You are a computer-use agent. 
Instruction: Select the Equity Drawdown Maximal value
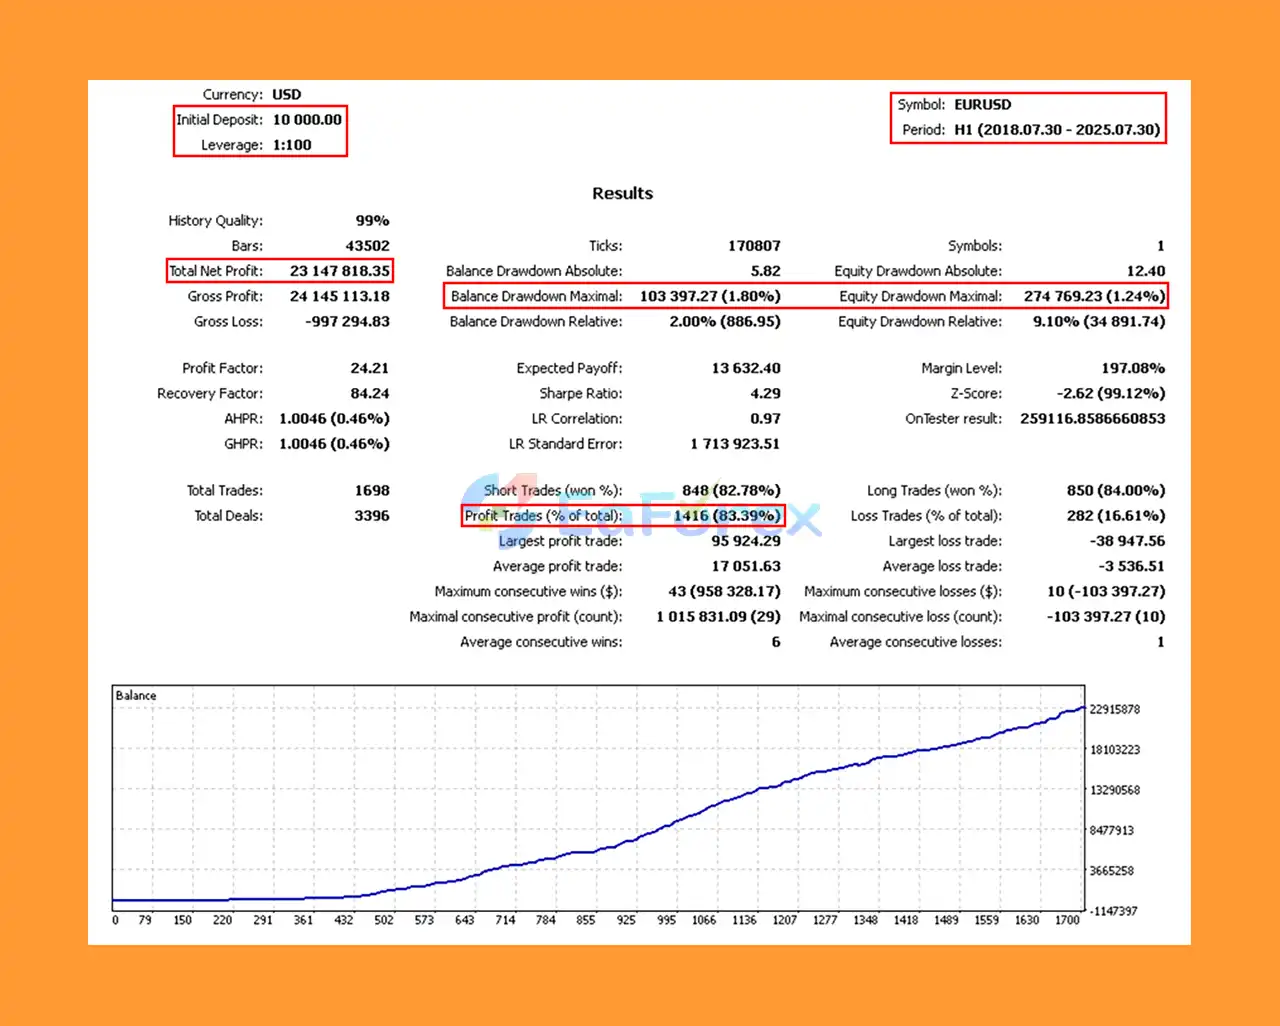point(1094,296)
